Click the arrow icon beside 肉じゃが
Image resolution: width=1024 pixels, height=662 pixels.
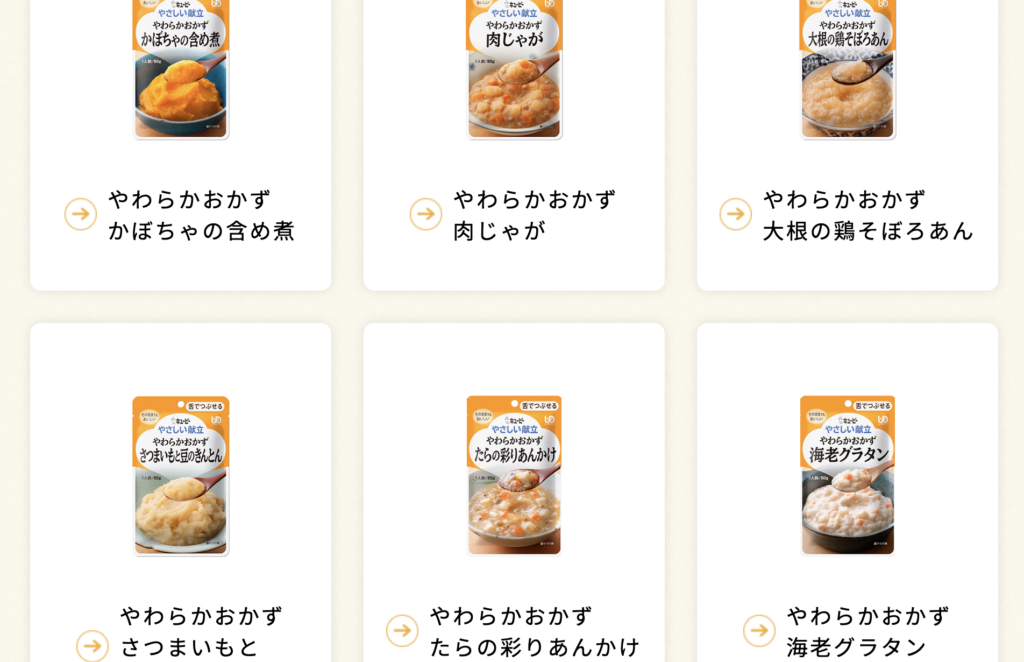[426, 214]
